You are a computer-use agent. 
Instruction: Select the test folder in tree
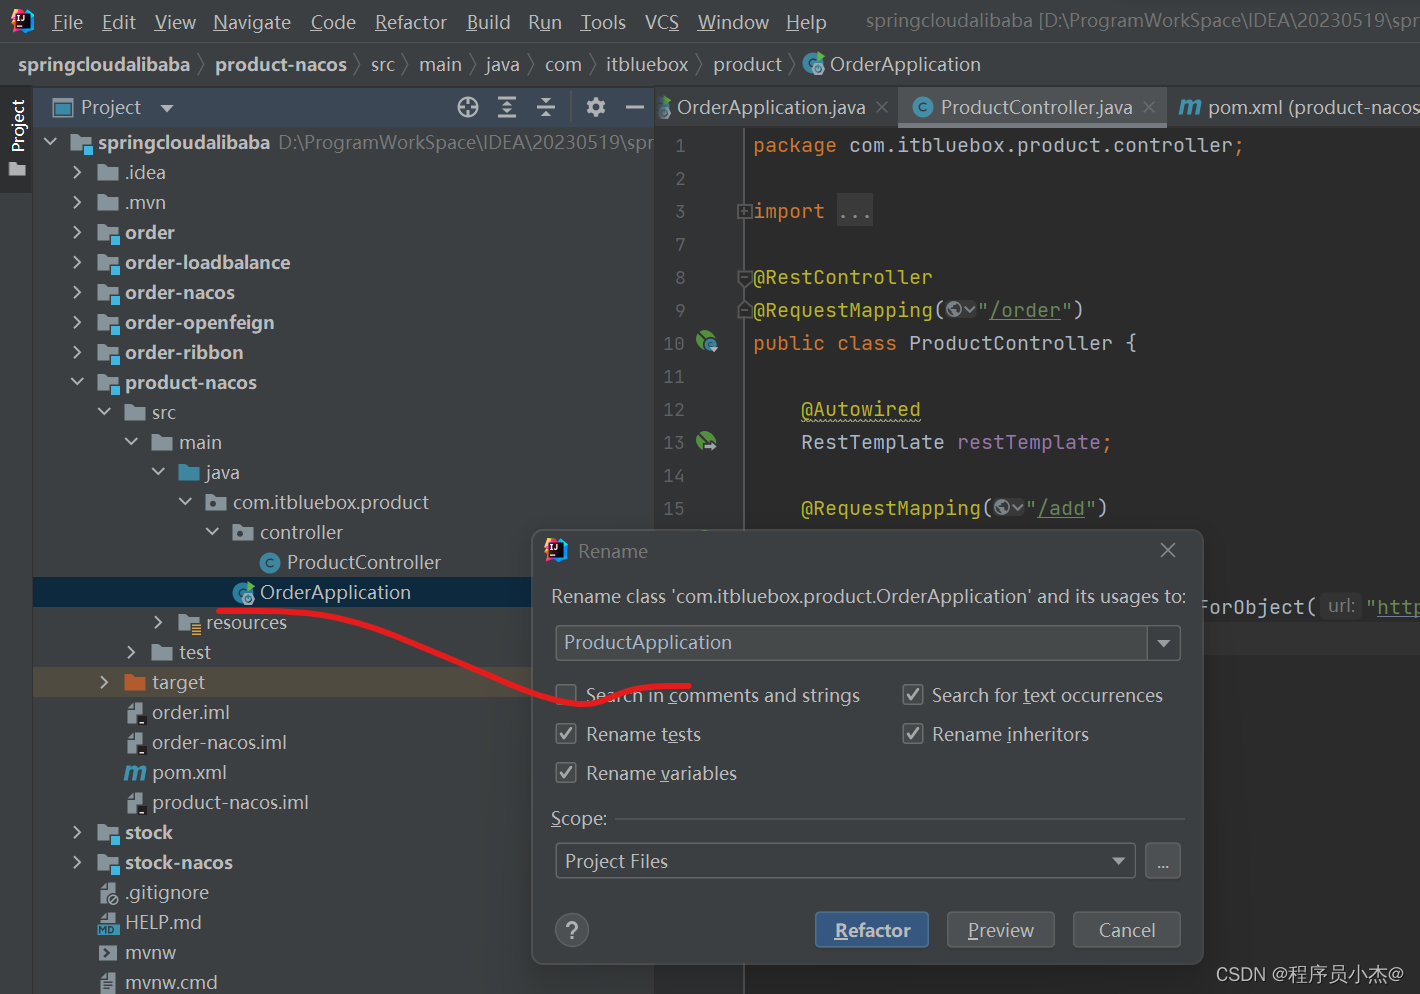click(181, 652)
